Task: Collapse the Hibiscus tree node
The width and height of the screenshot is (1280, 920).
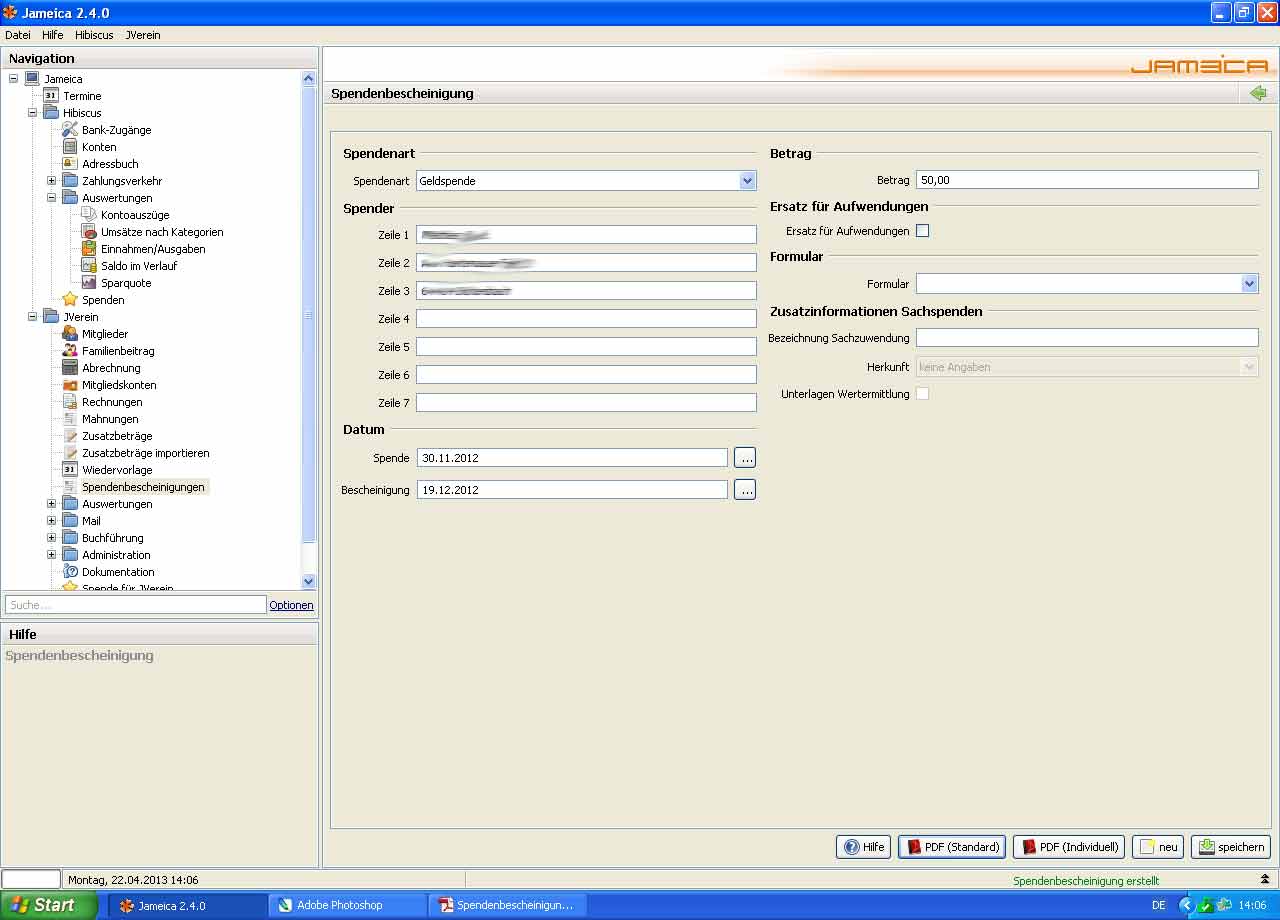Action: 32,113
